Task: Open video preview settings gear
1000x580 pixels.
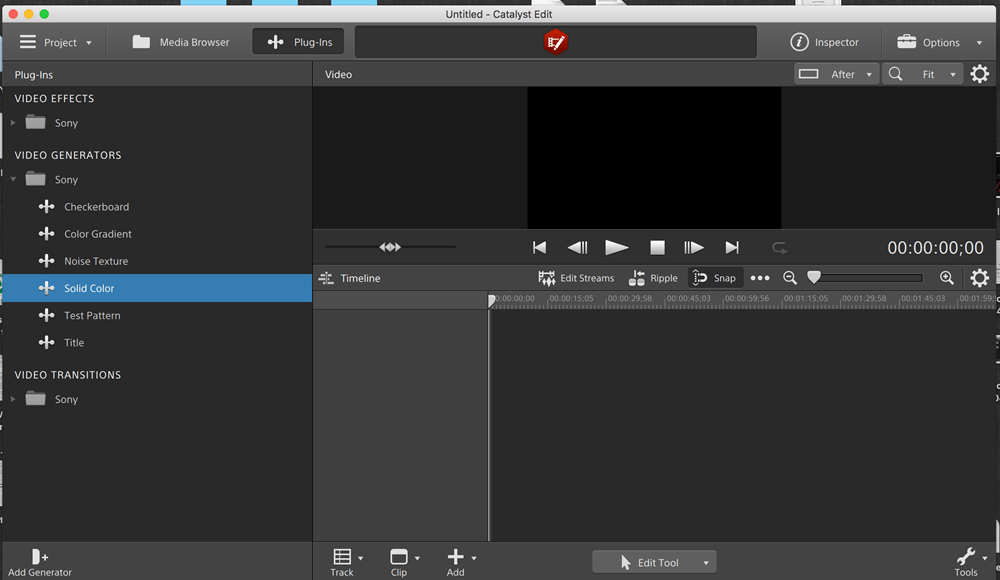Action: click(x=980, y=74)
